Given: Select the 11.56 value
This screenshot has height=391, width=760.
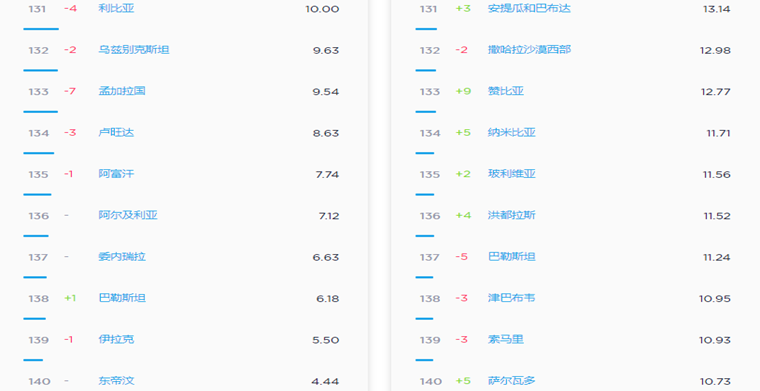Looking at the screenshot, I should pos(717,174).
